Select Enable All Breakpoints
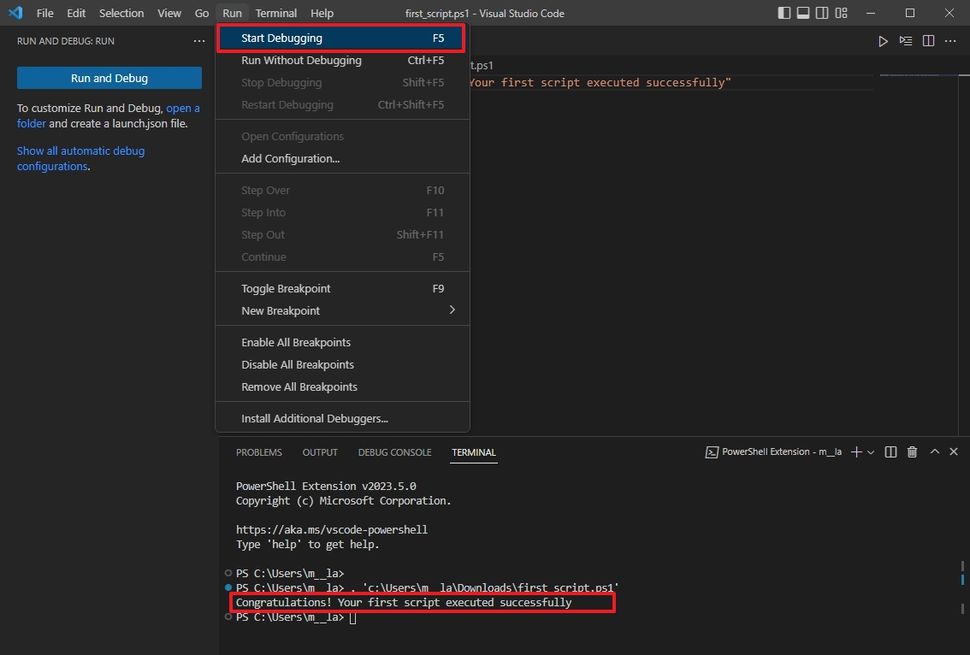Screen dimensions: 970x655 coord(296,341)
